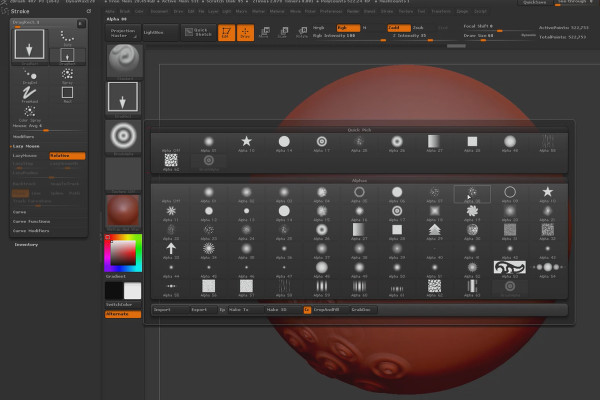Choose Alpha 56 noise square
The height and width of the screenshot is (400, 600).
click(x=209, y=289)
